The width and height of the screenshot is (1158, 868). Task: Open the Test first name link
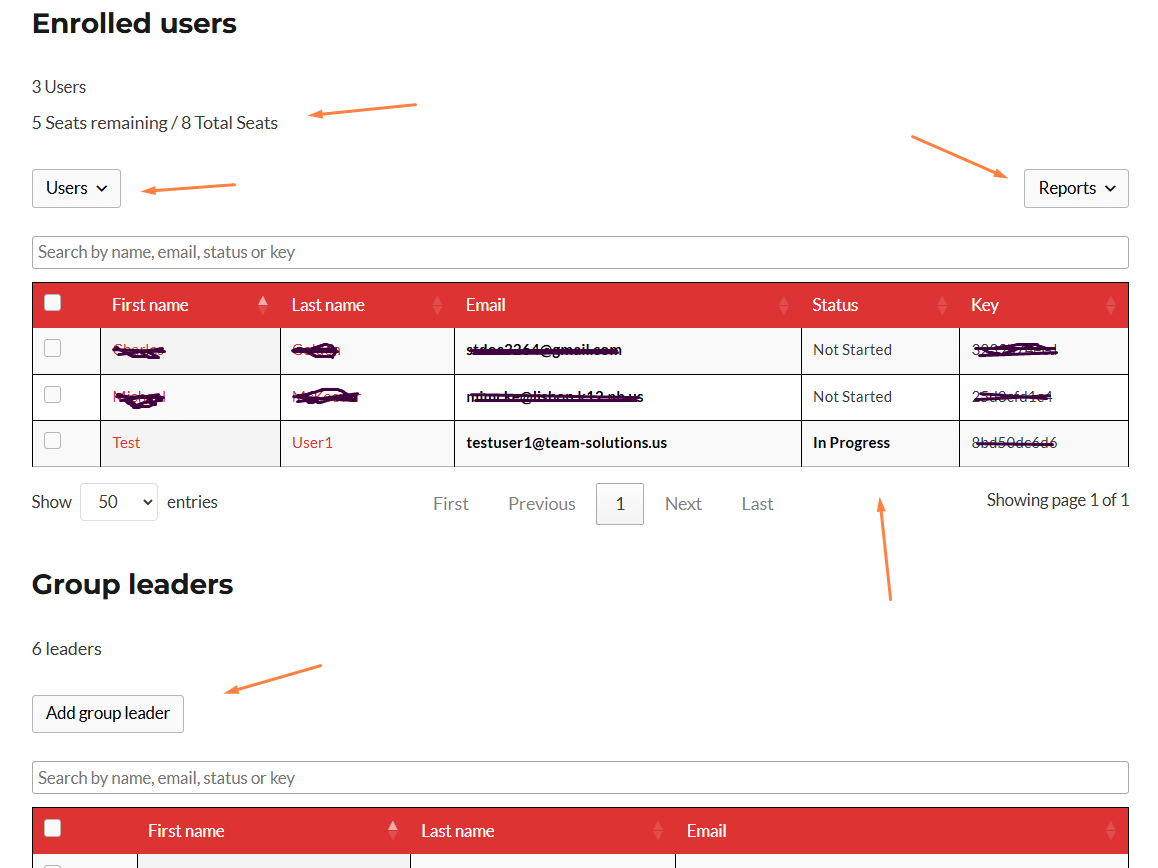coord(126,443)
